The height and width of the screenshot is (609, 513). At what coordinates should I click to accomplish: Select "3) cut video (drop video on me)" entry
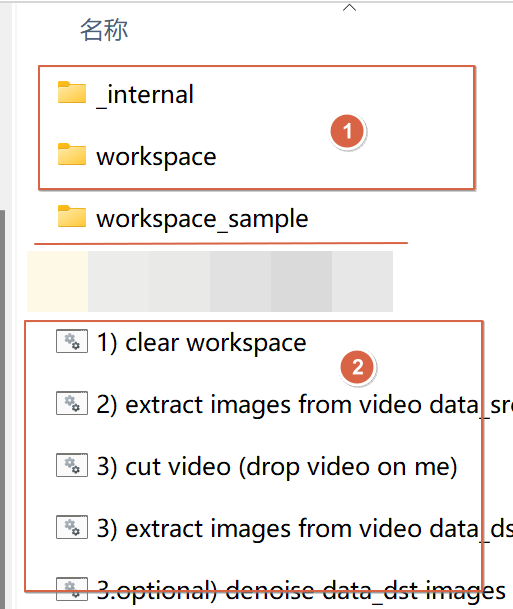coord(277,467)
